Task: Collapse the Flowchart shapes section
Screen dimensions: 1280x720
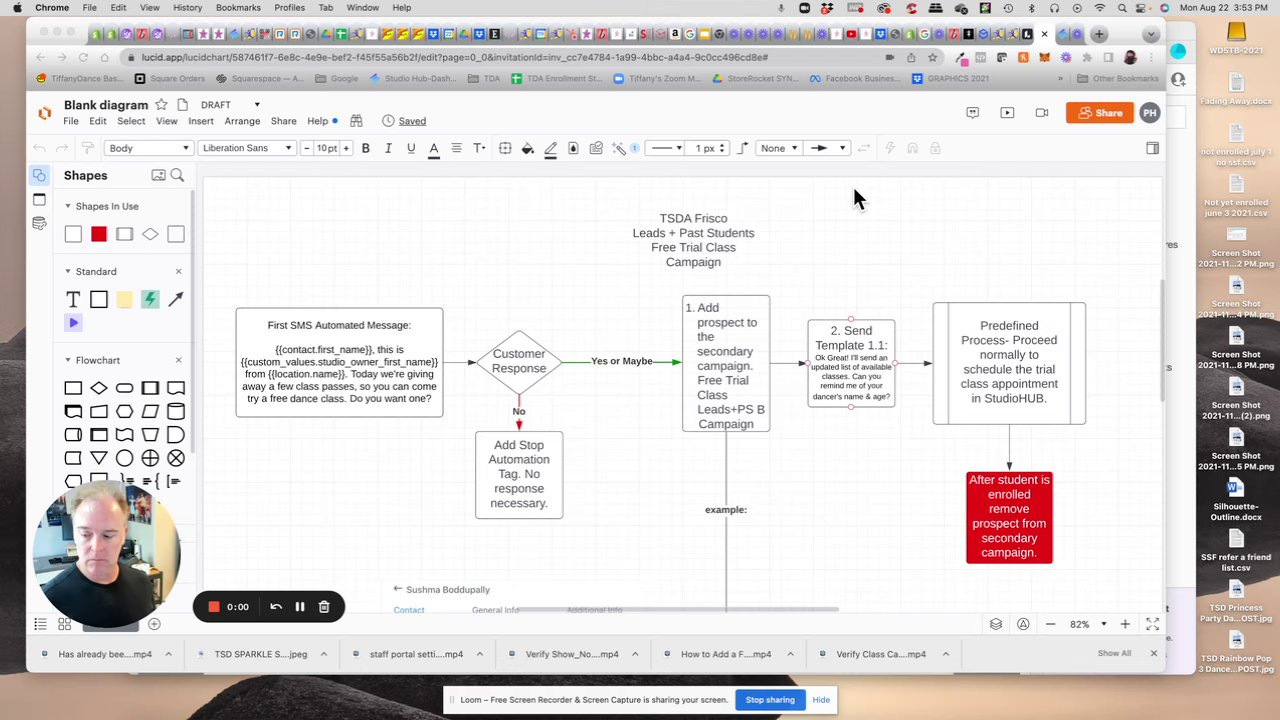Action: point(68,360)
